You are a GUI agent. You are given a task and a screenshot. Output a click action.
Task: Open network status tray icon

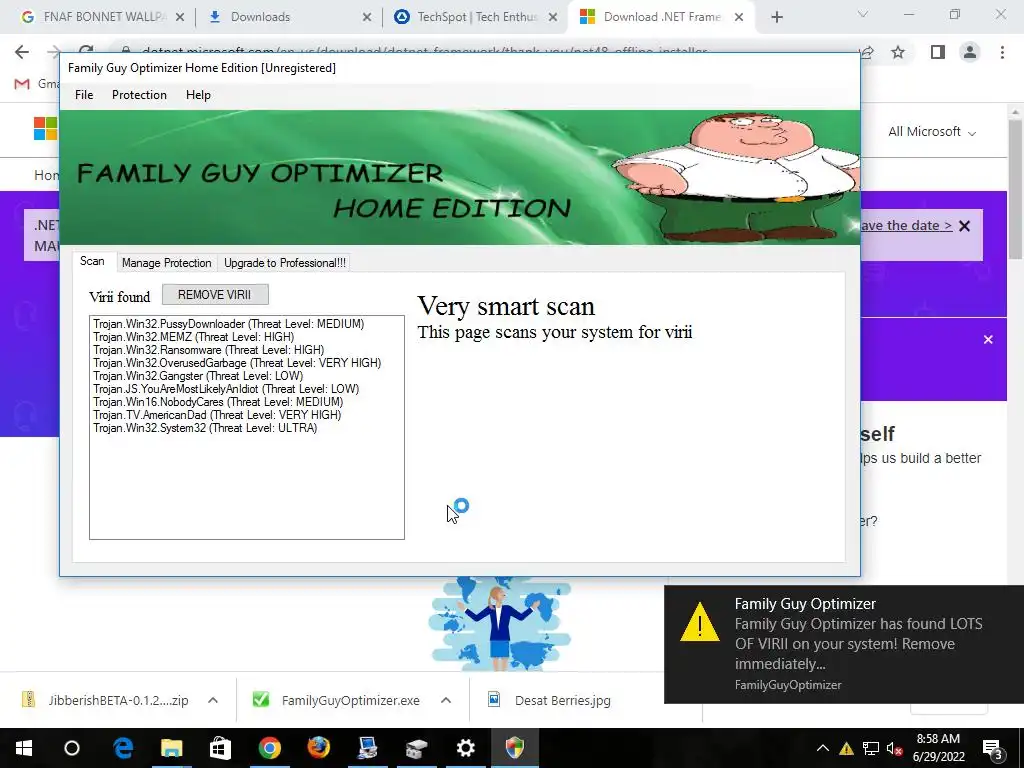pos(871,748)
